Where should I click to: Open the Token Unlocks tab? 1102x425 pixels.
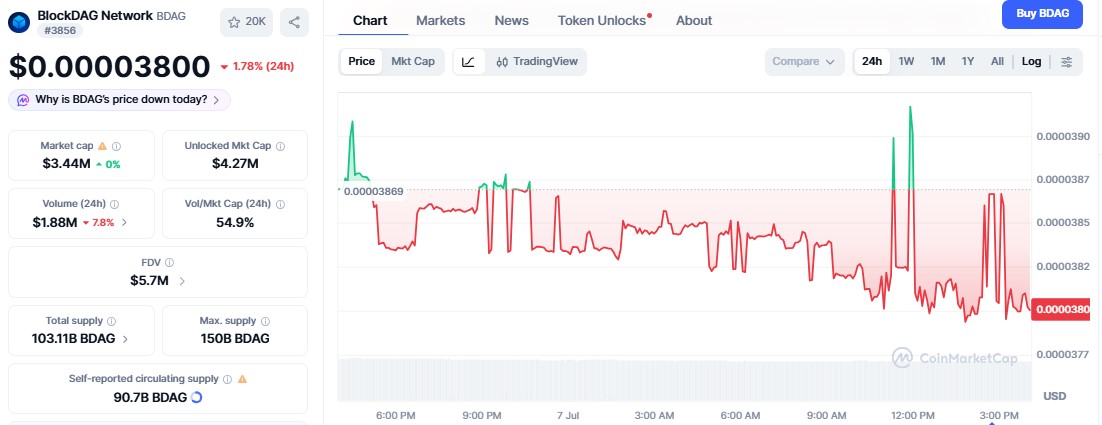tap(602, 20)
